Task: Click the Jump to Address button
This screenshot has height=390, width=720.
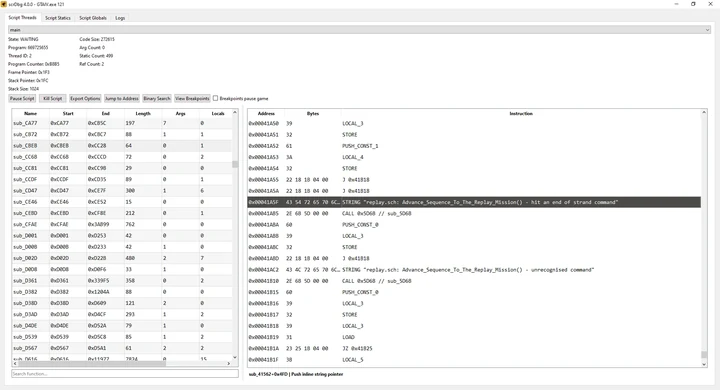Action: [x=122, y=98]
